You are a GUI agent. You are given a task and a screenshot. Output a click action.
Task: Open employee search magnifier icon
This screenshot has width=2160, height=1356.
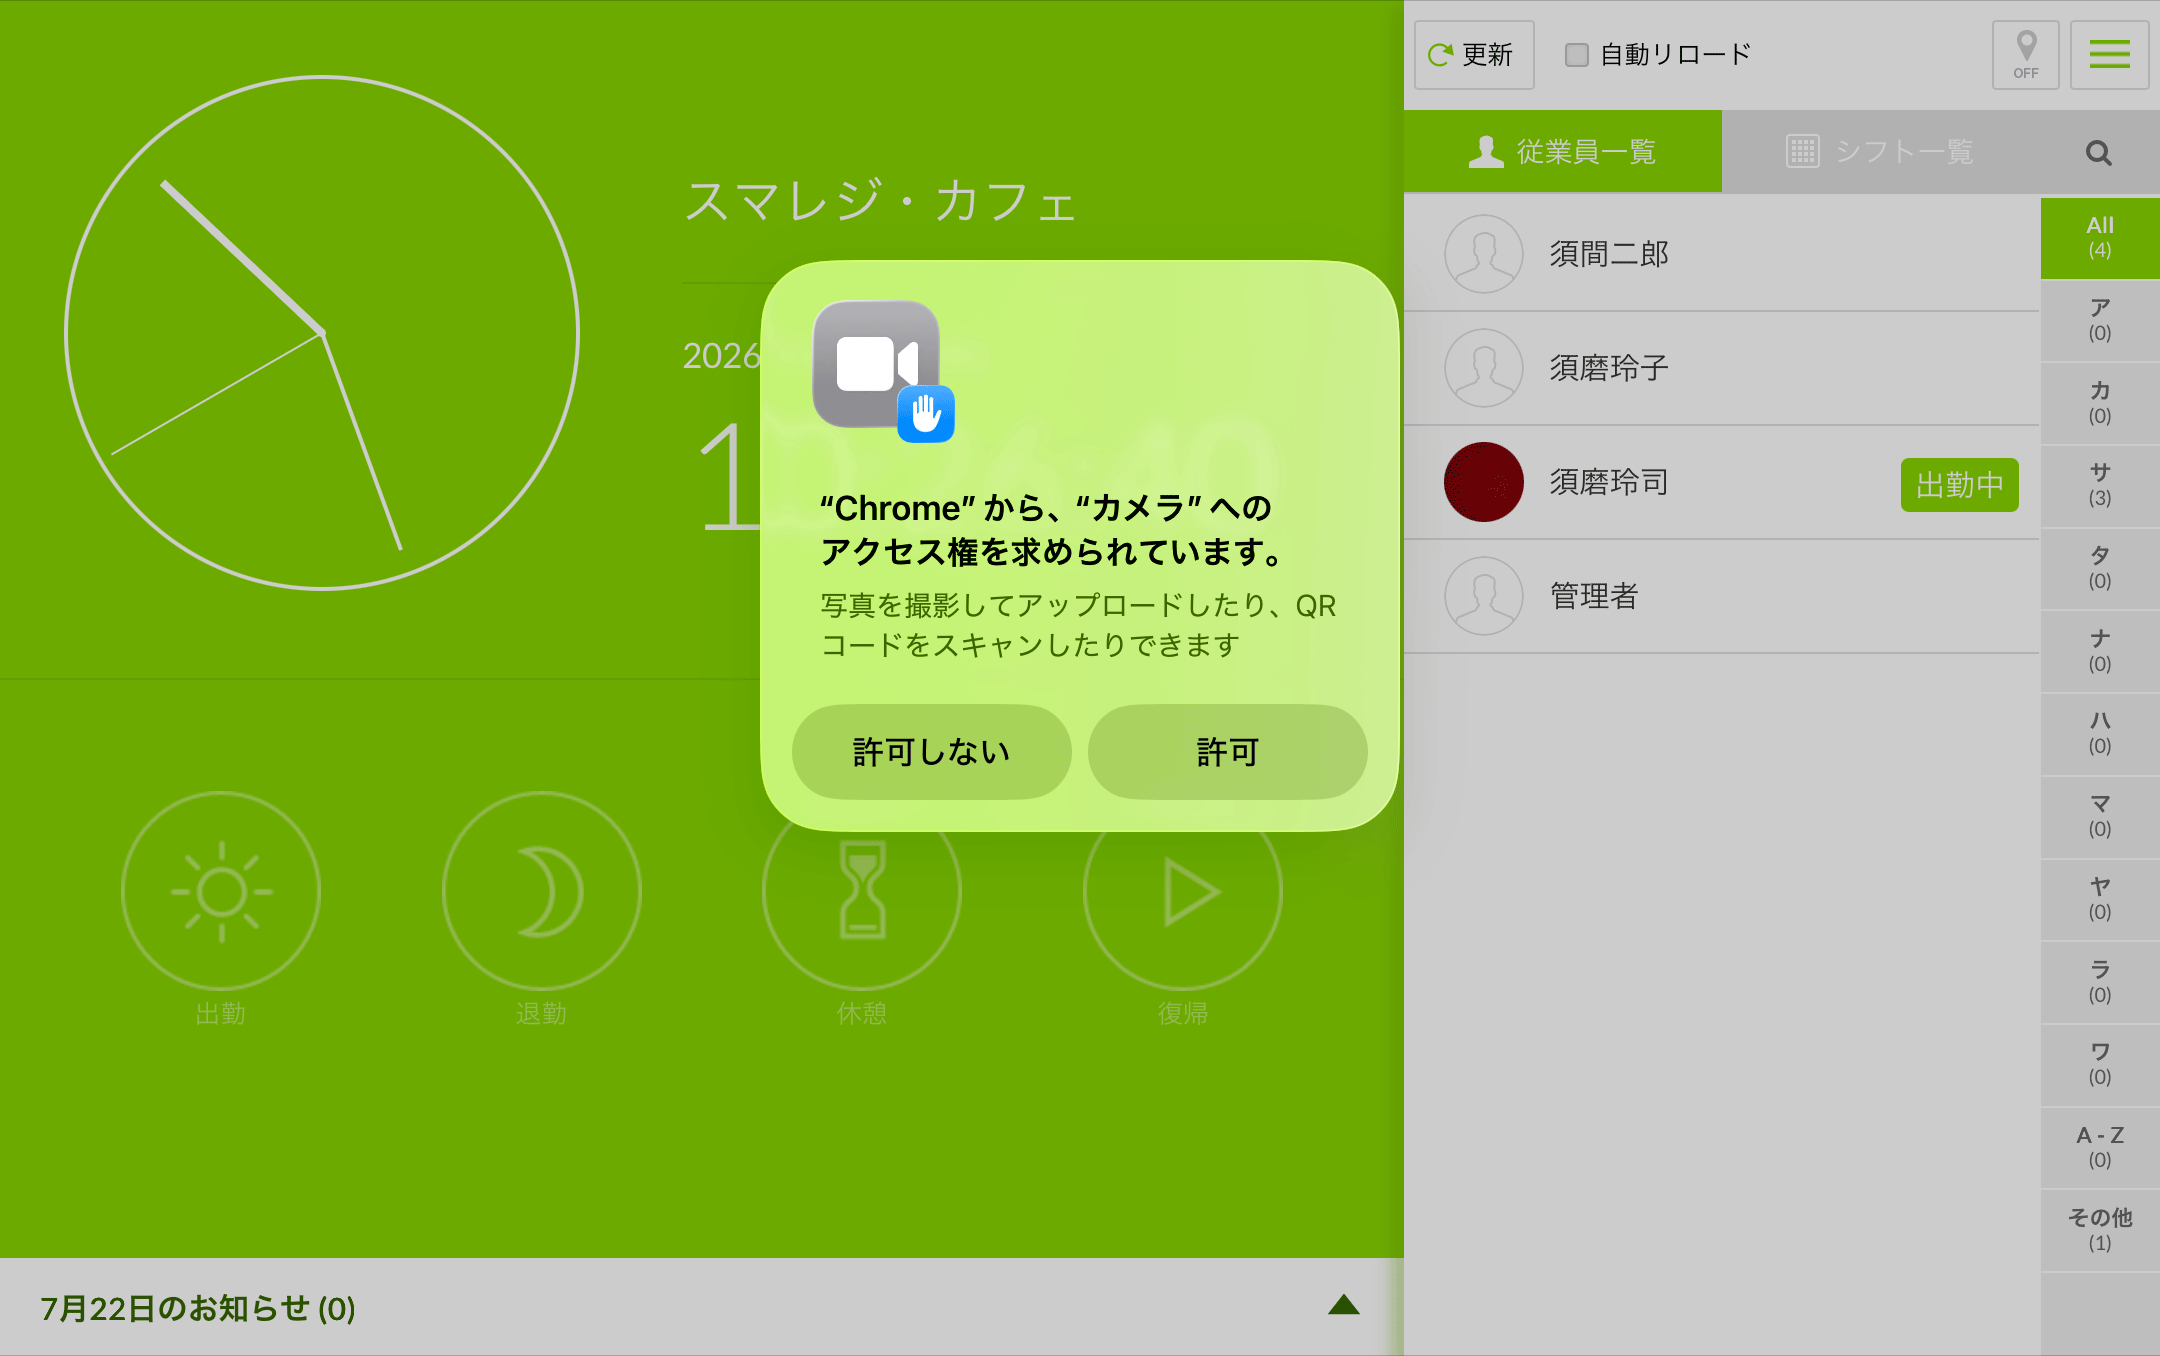pos(2098,153)
